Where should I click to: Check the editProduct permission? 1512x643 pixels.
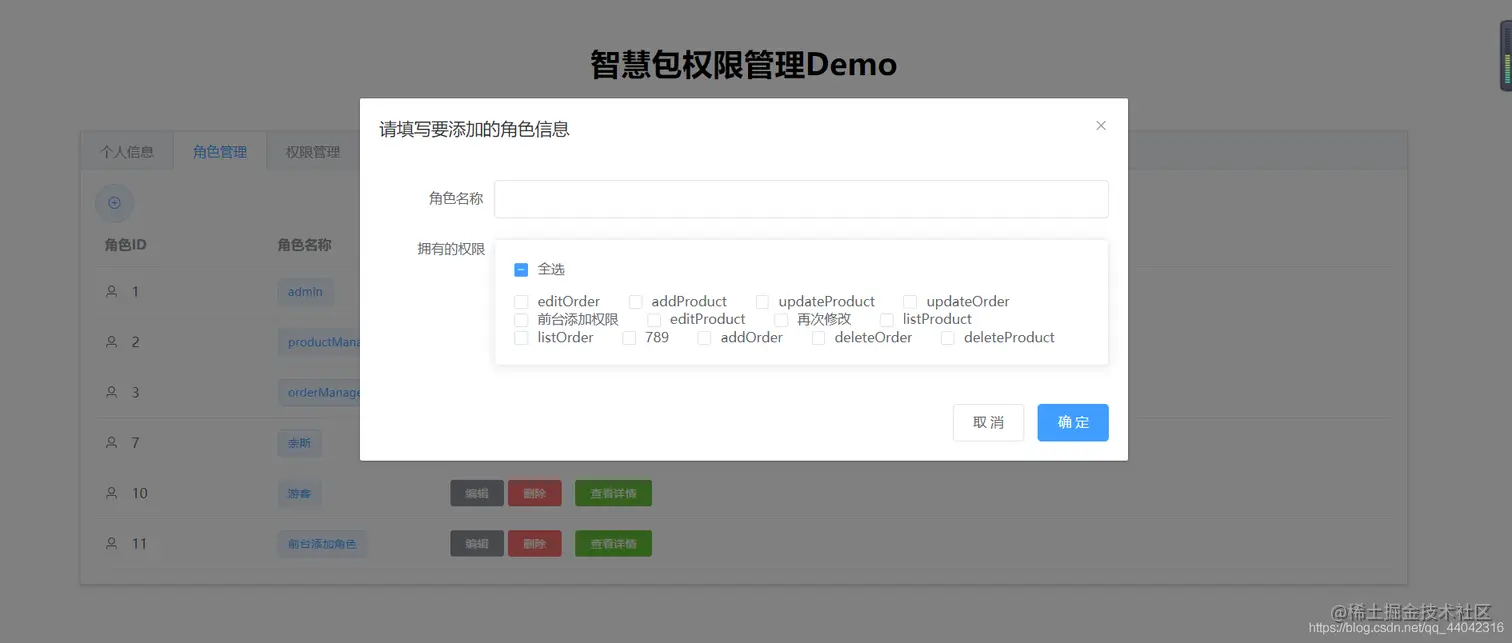point(654,320)
